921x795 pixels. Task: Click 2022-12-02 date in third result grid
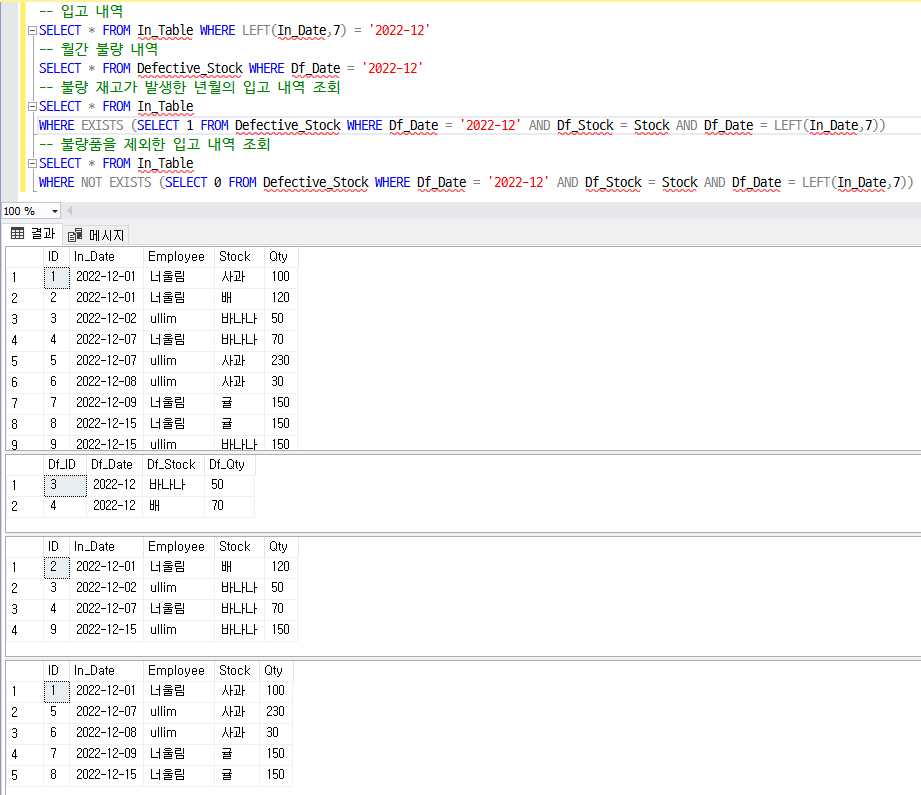coord(106,588)
